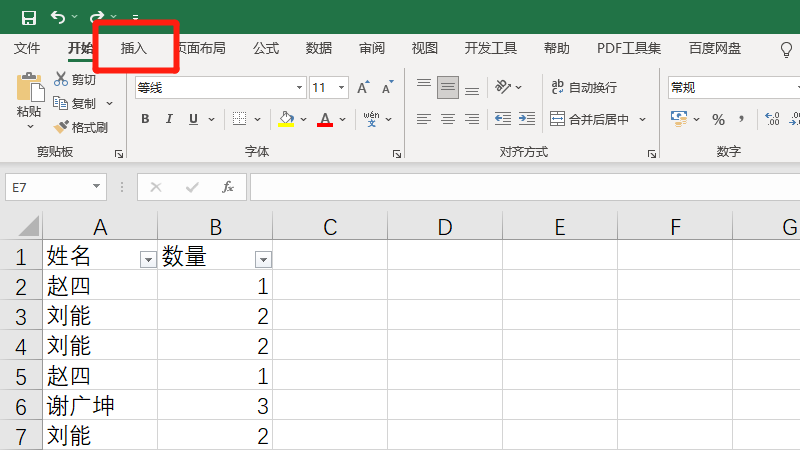This screenshot has width=800, height=450.
Task: Toggle Italic formatting
Action: 169,119
